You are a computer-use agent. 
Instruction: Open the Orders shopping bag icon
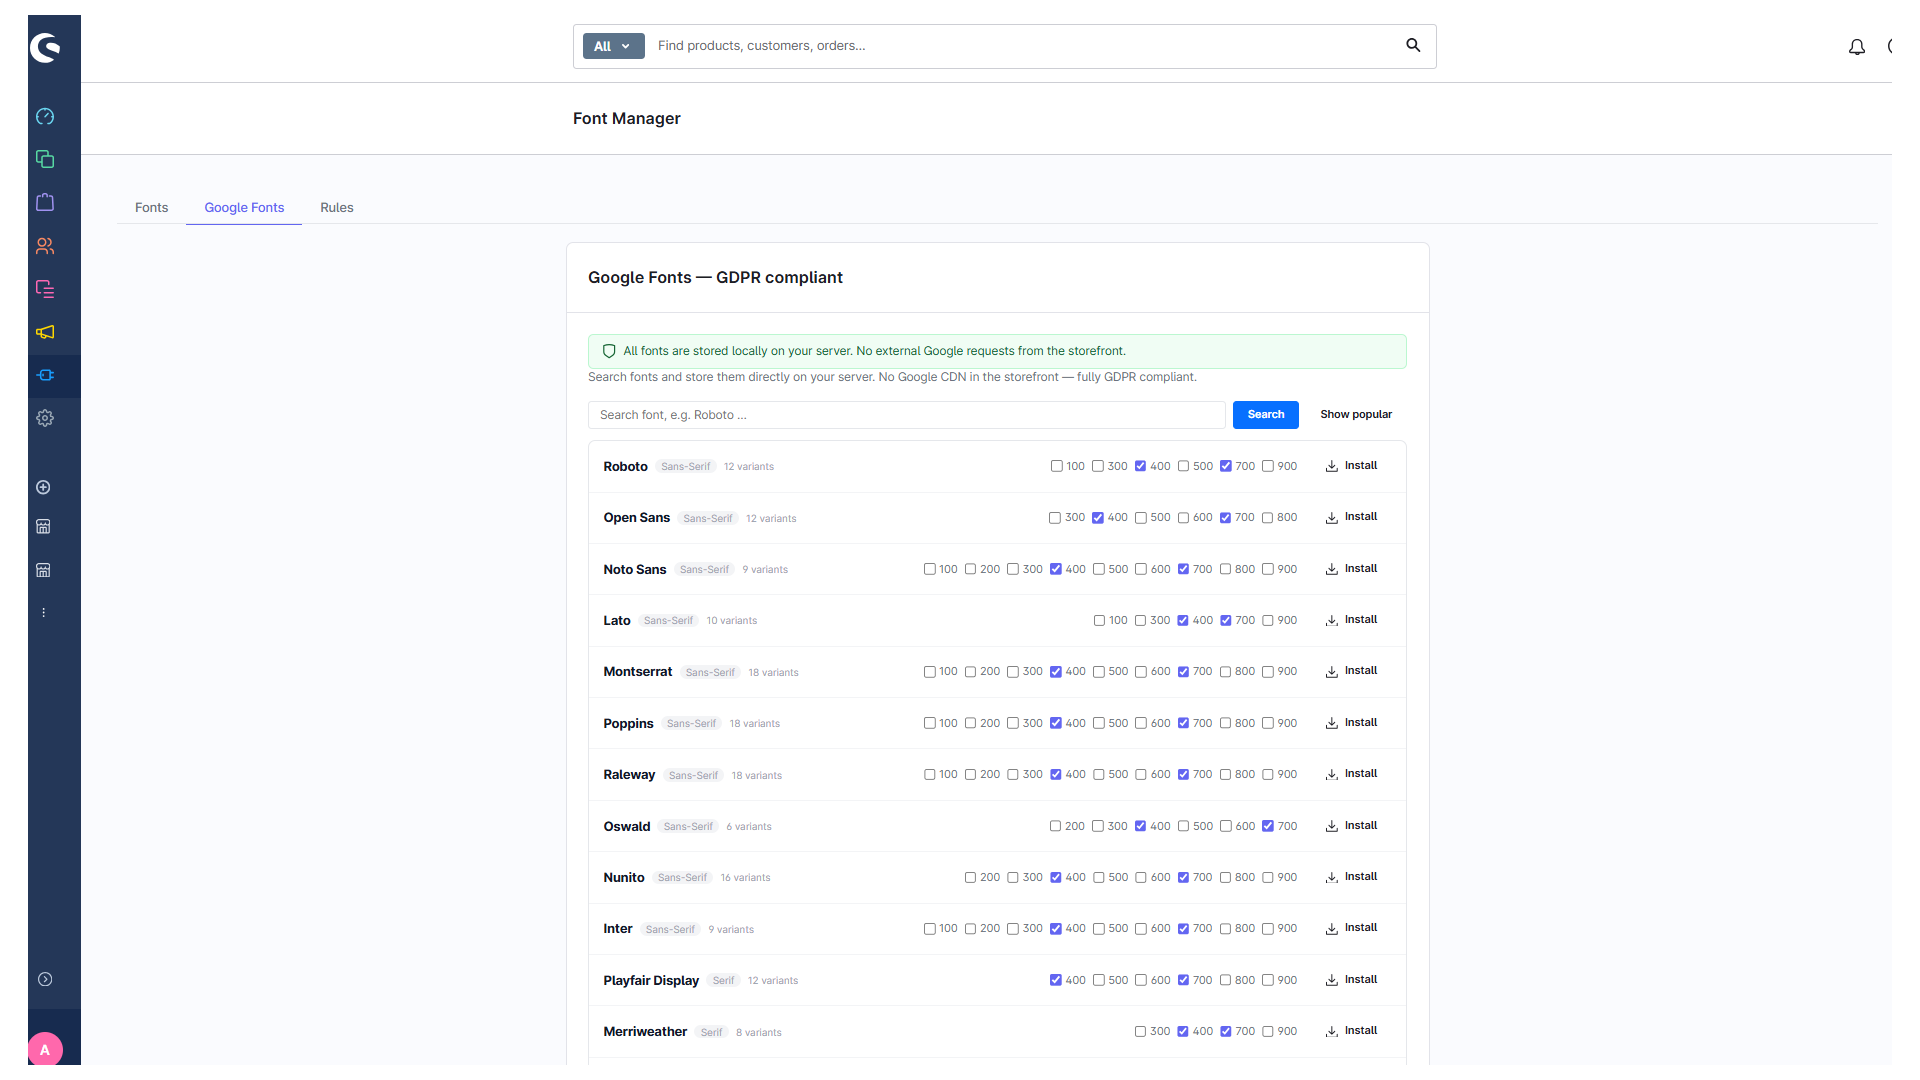click(45, 203)
